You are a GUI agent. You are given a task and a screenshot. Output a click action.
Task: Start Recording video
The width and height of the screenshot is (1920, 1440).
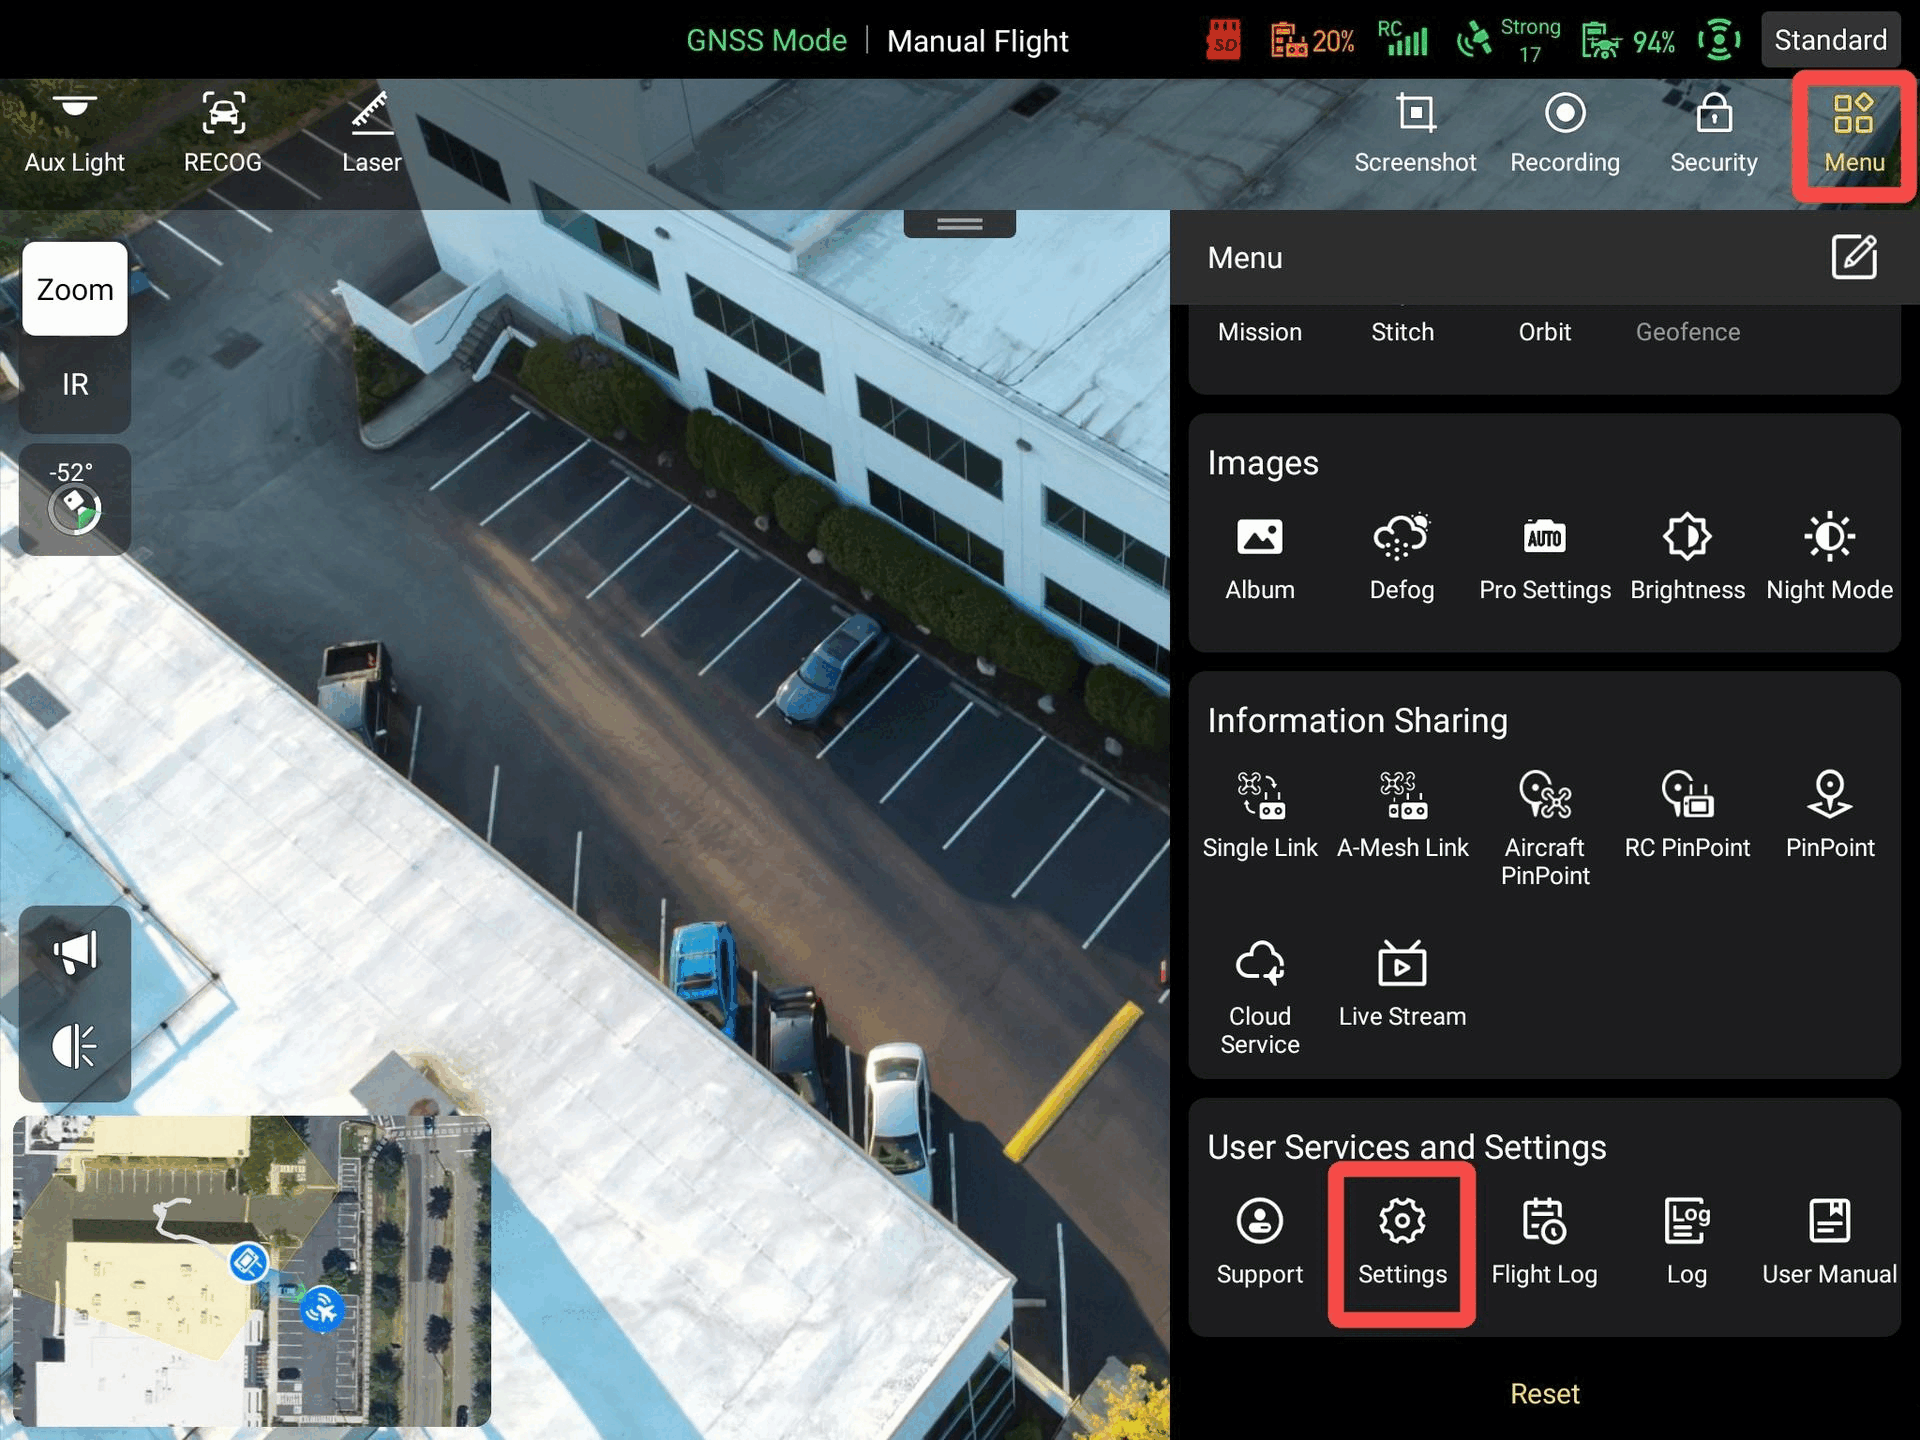point(1565,134)
